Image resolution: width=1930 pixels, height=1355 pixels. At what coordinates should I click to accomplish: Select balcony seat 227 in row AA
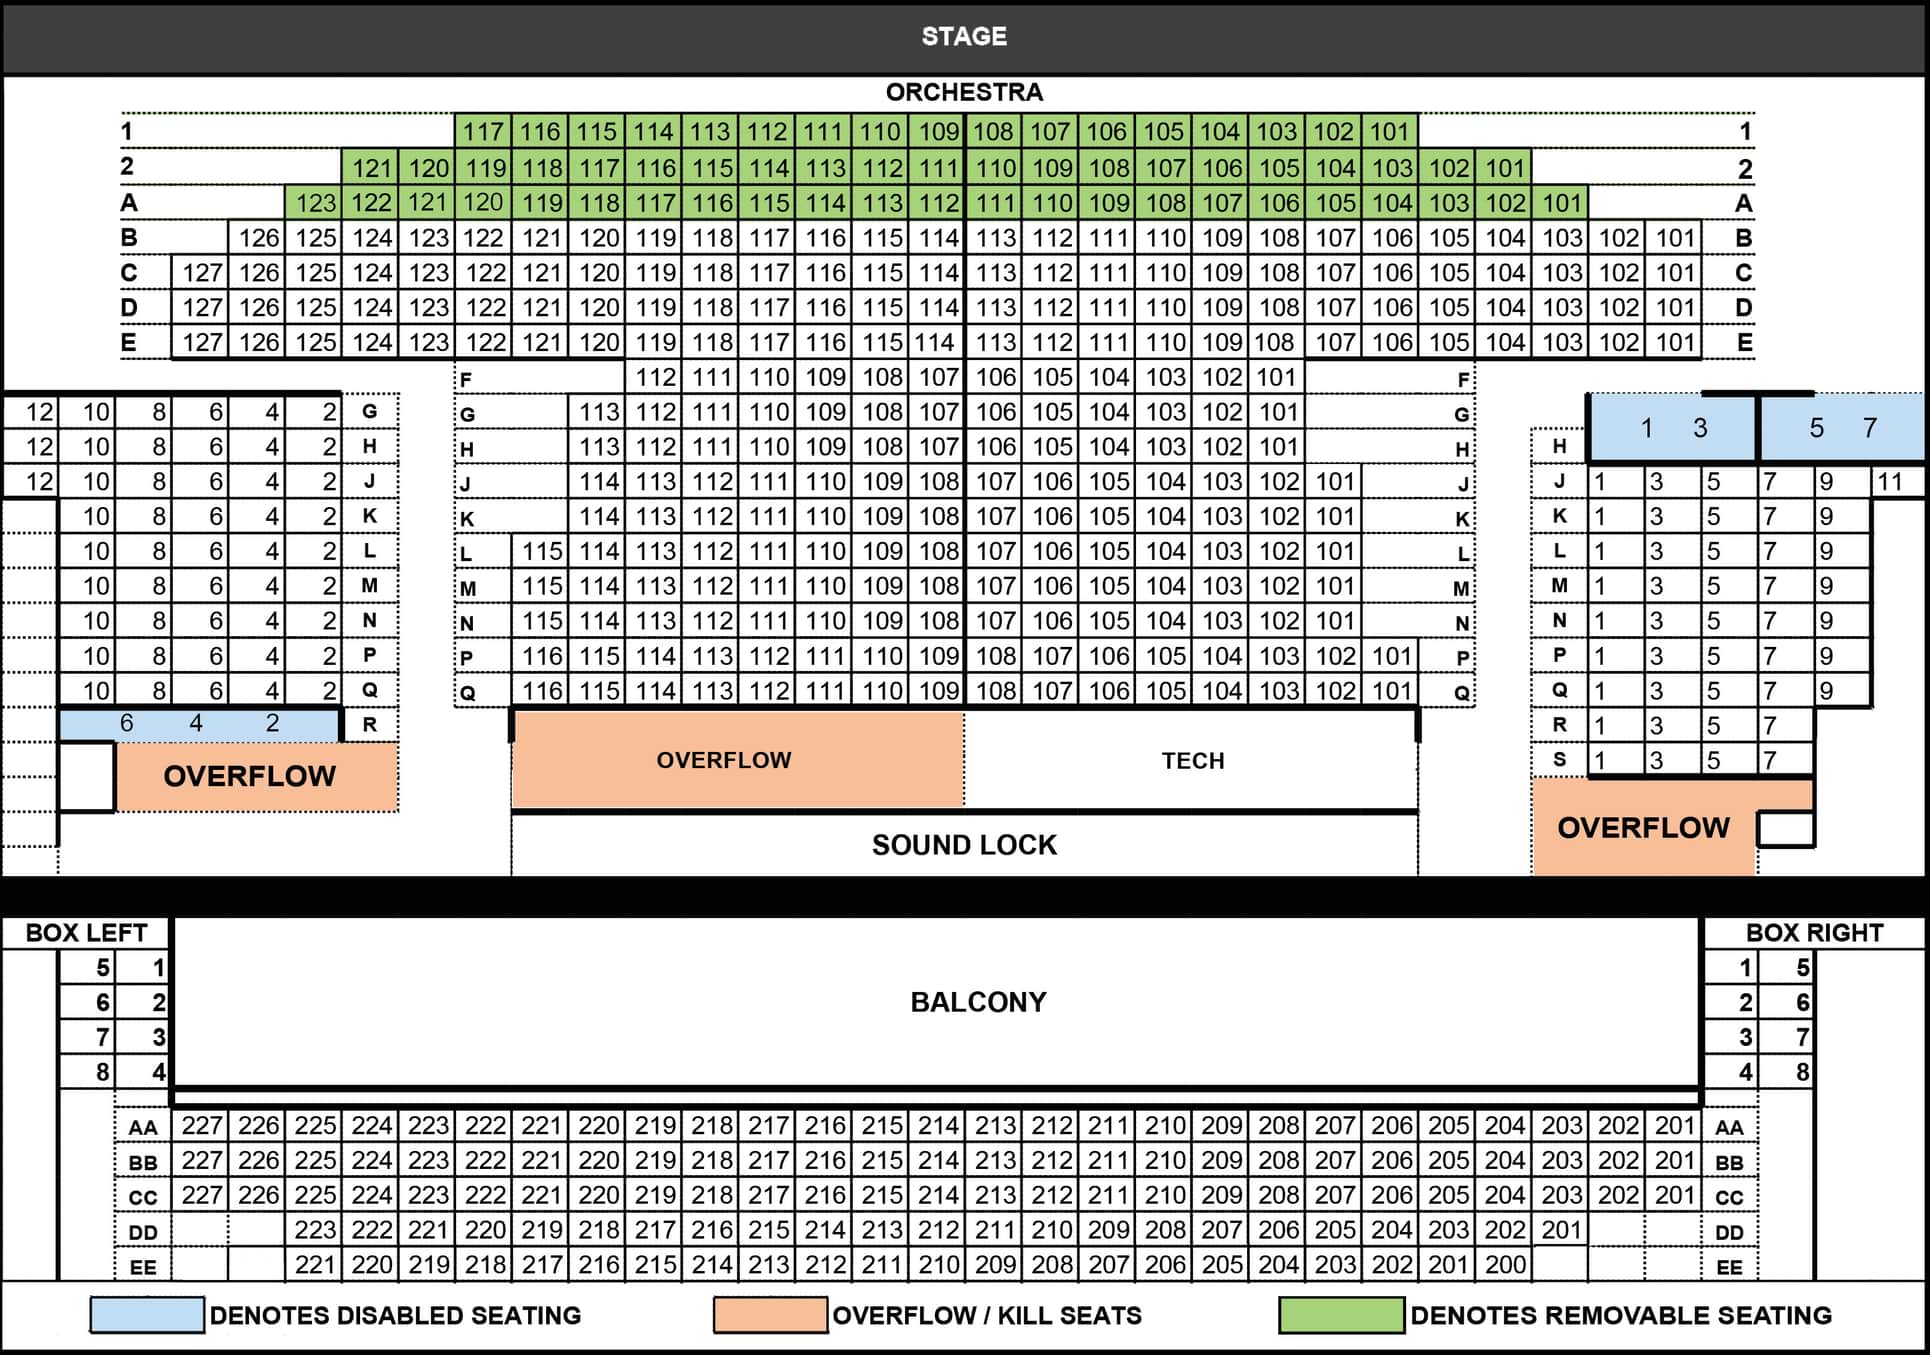(201, 1125)
